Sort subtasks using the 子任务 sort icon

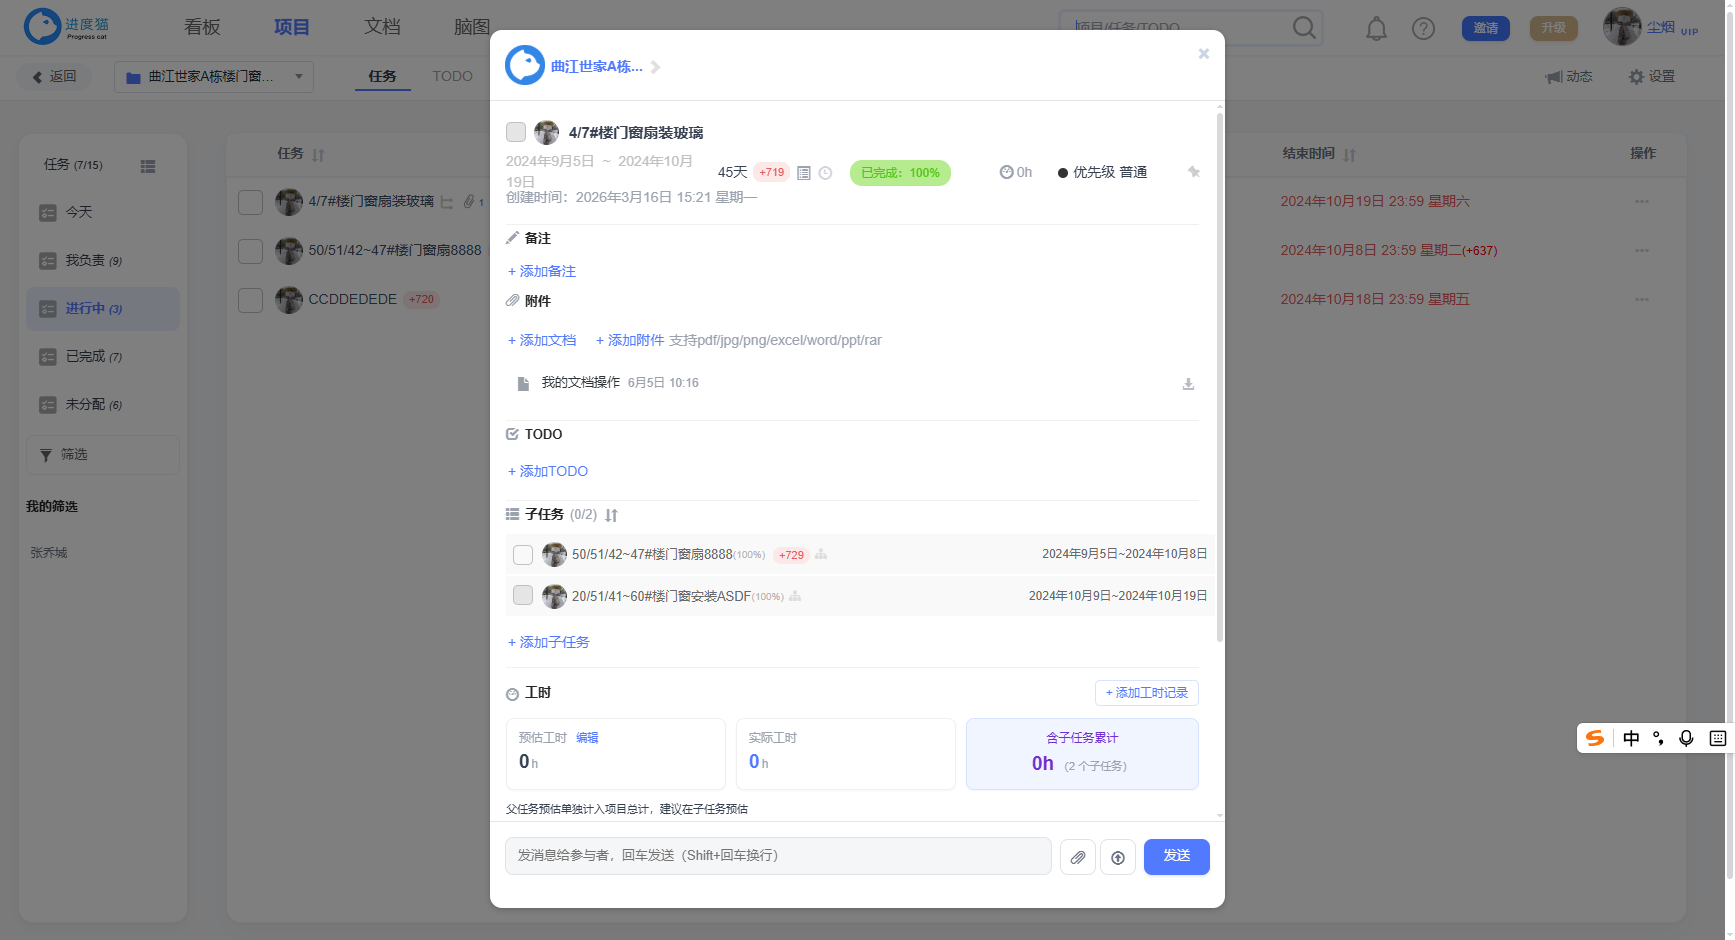pos(611,515)
